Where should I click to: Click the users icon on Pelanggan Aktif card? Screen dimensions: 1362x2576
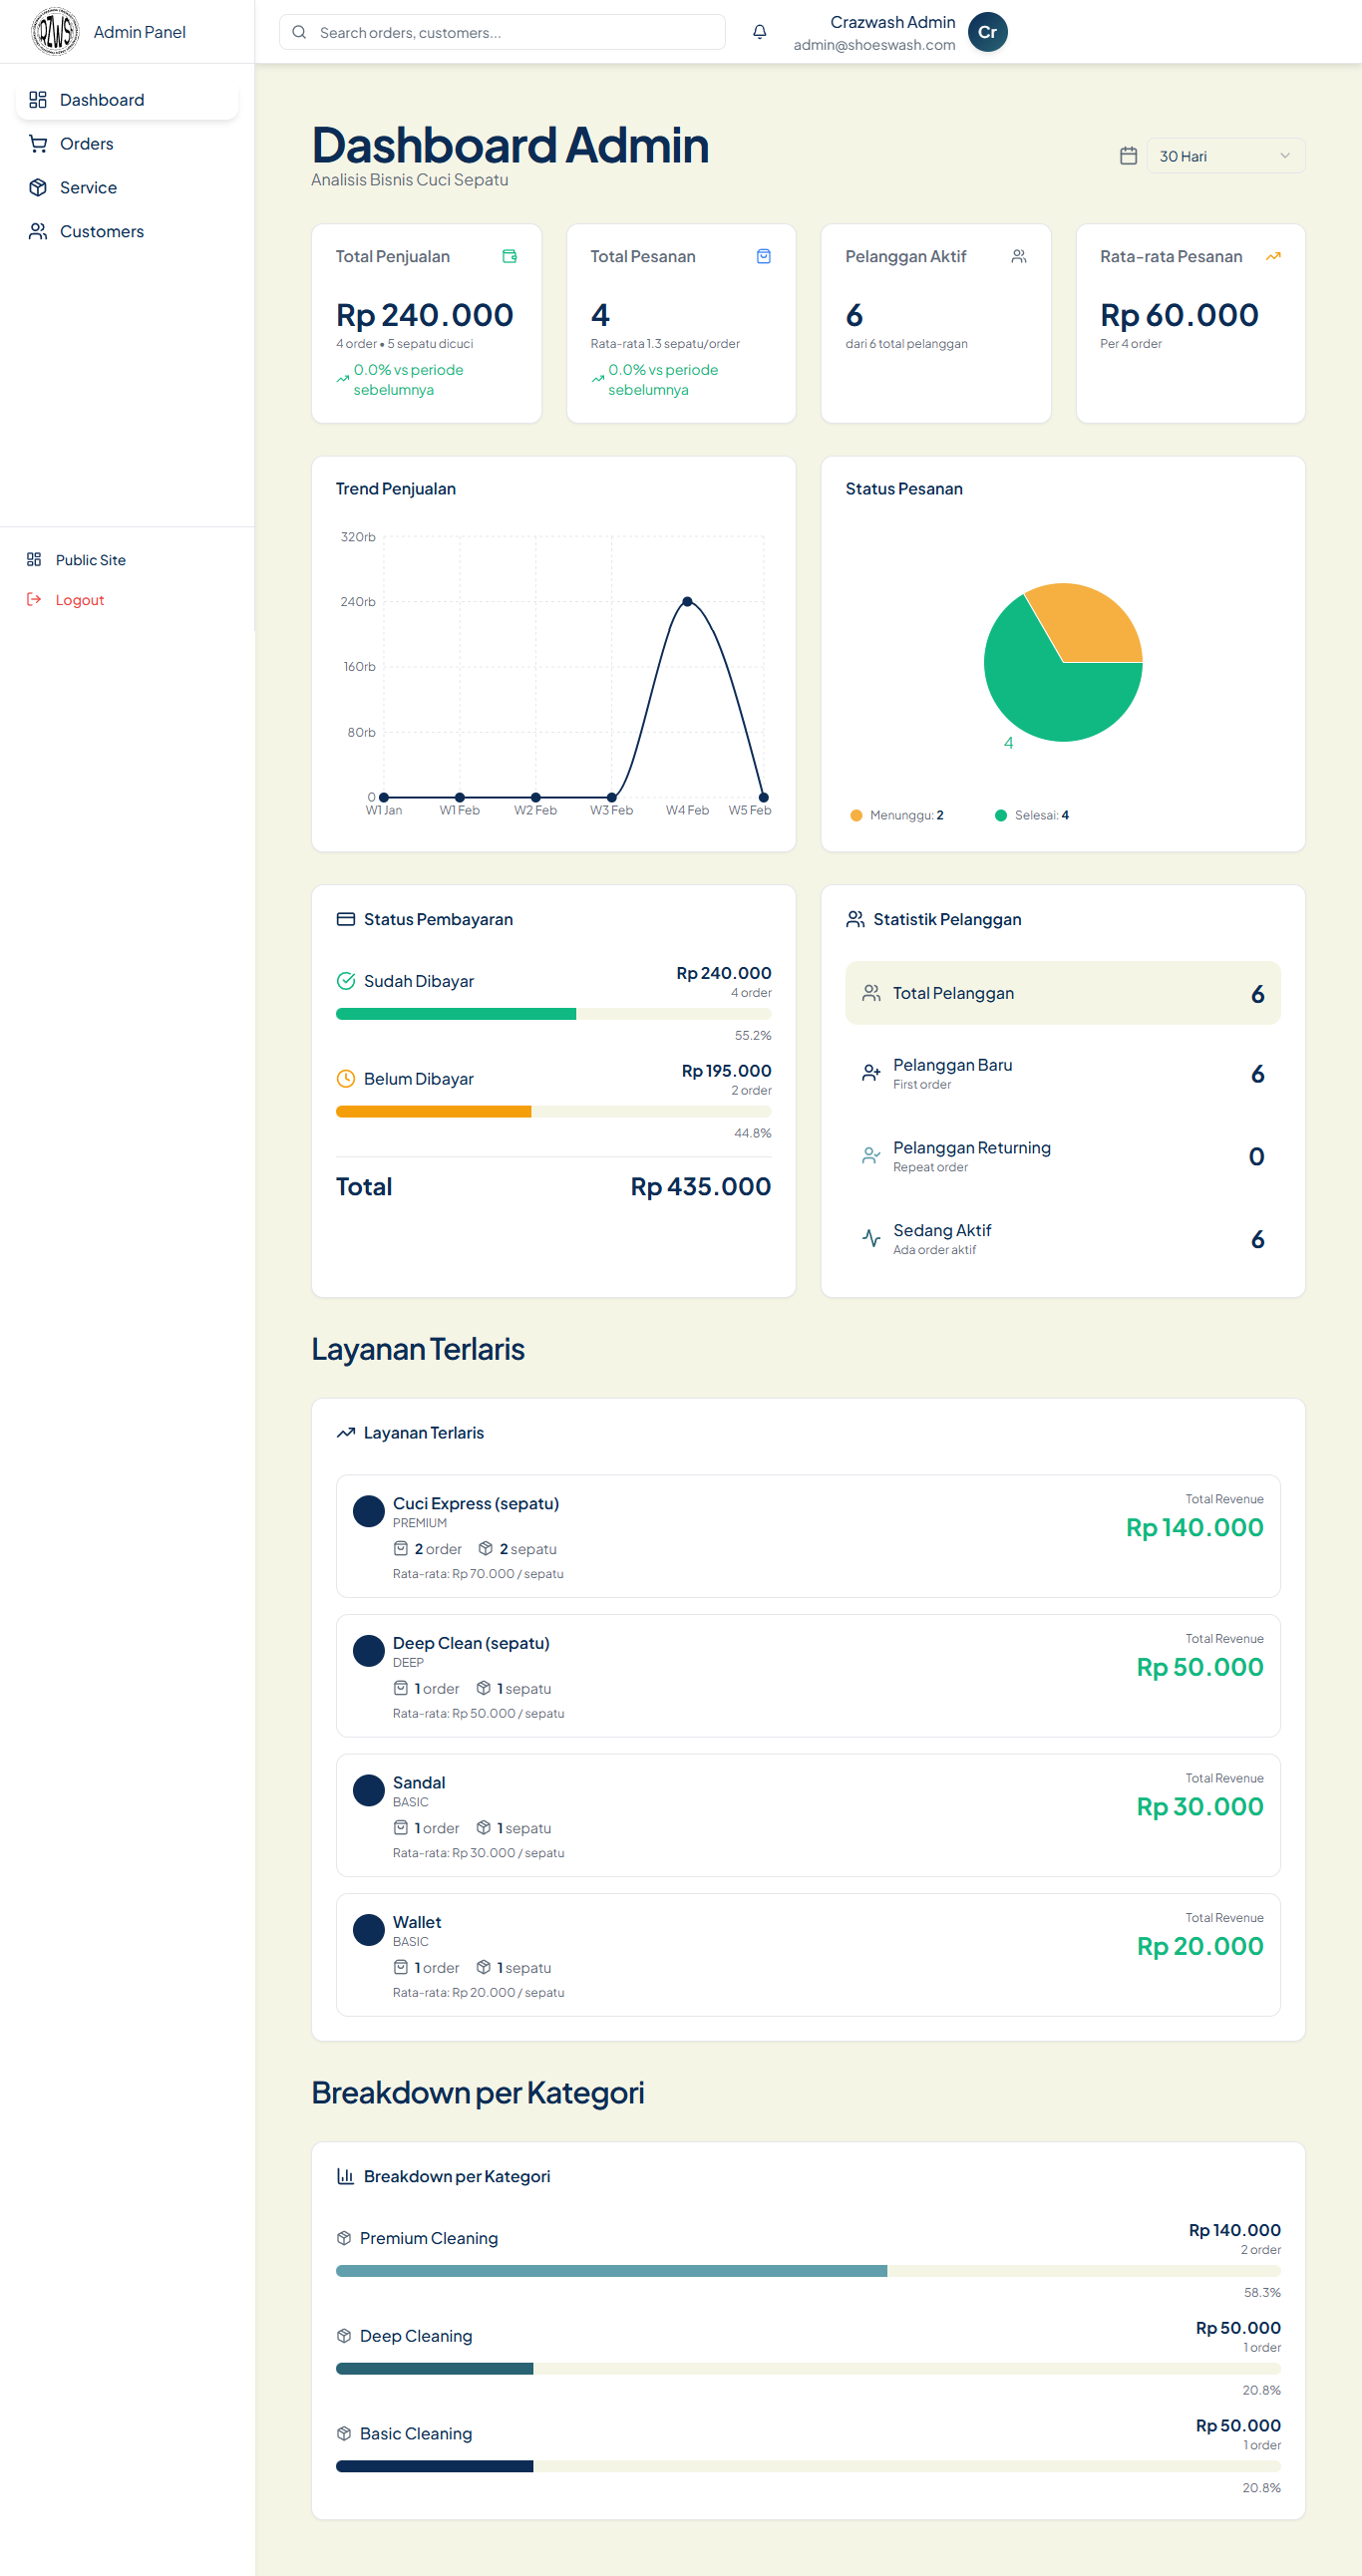[x=1019, y=256]
